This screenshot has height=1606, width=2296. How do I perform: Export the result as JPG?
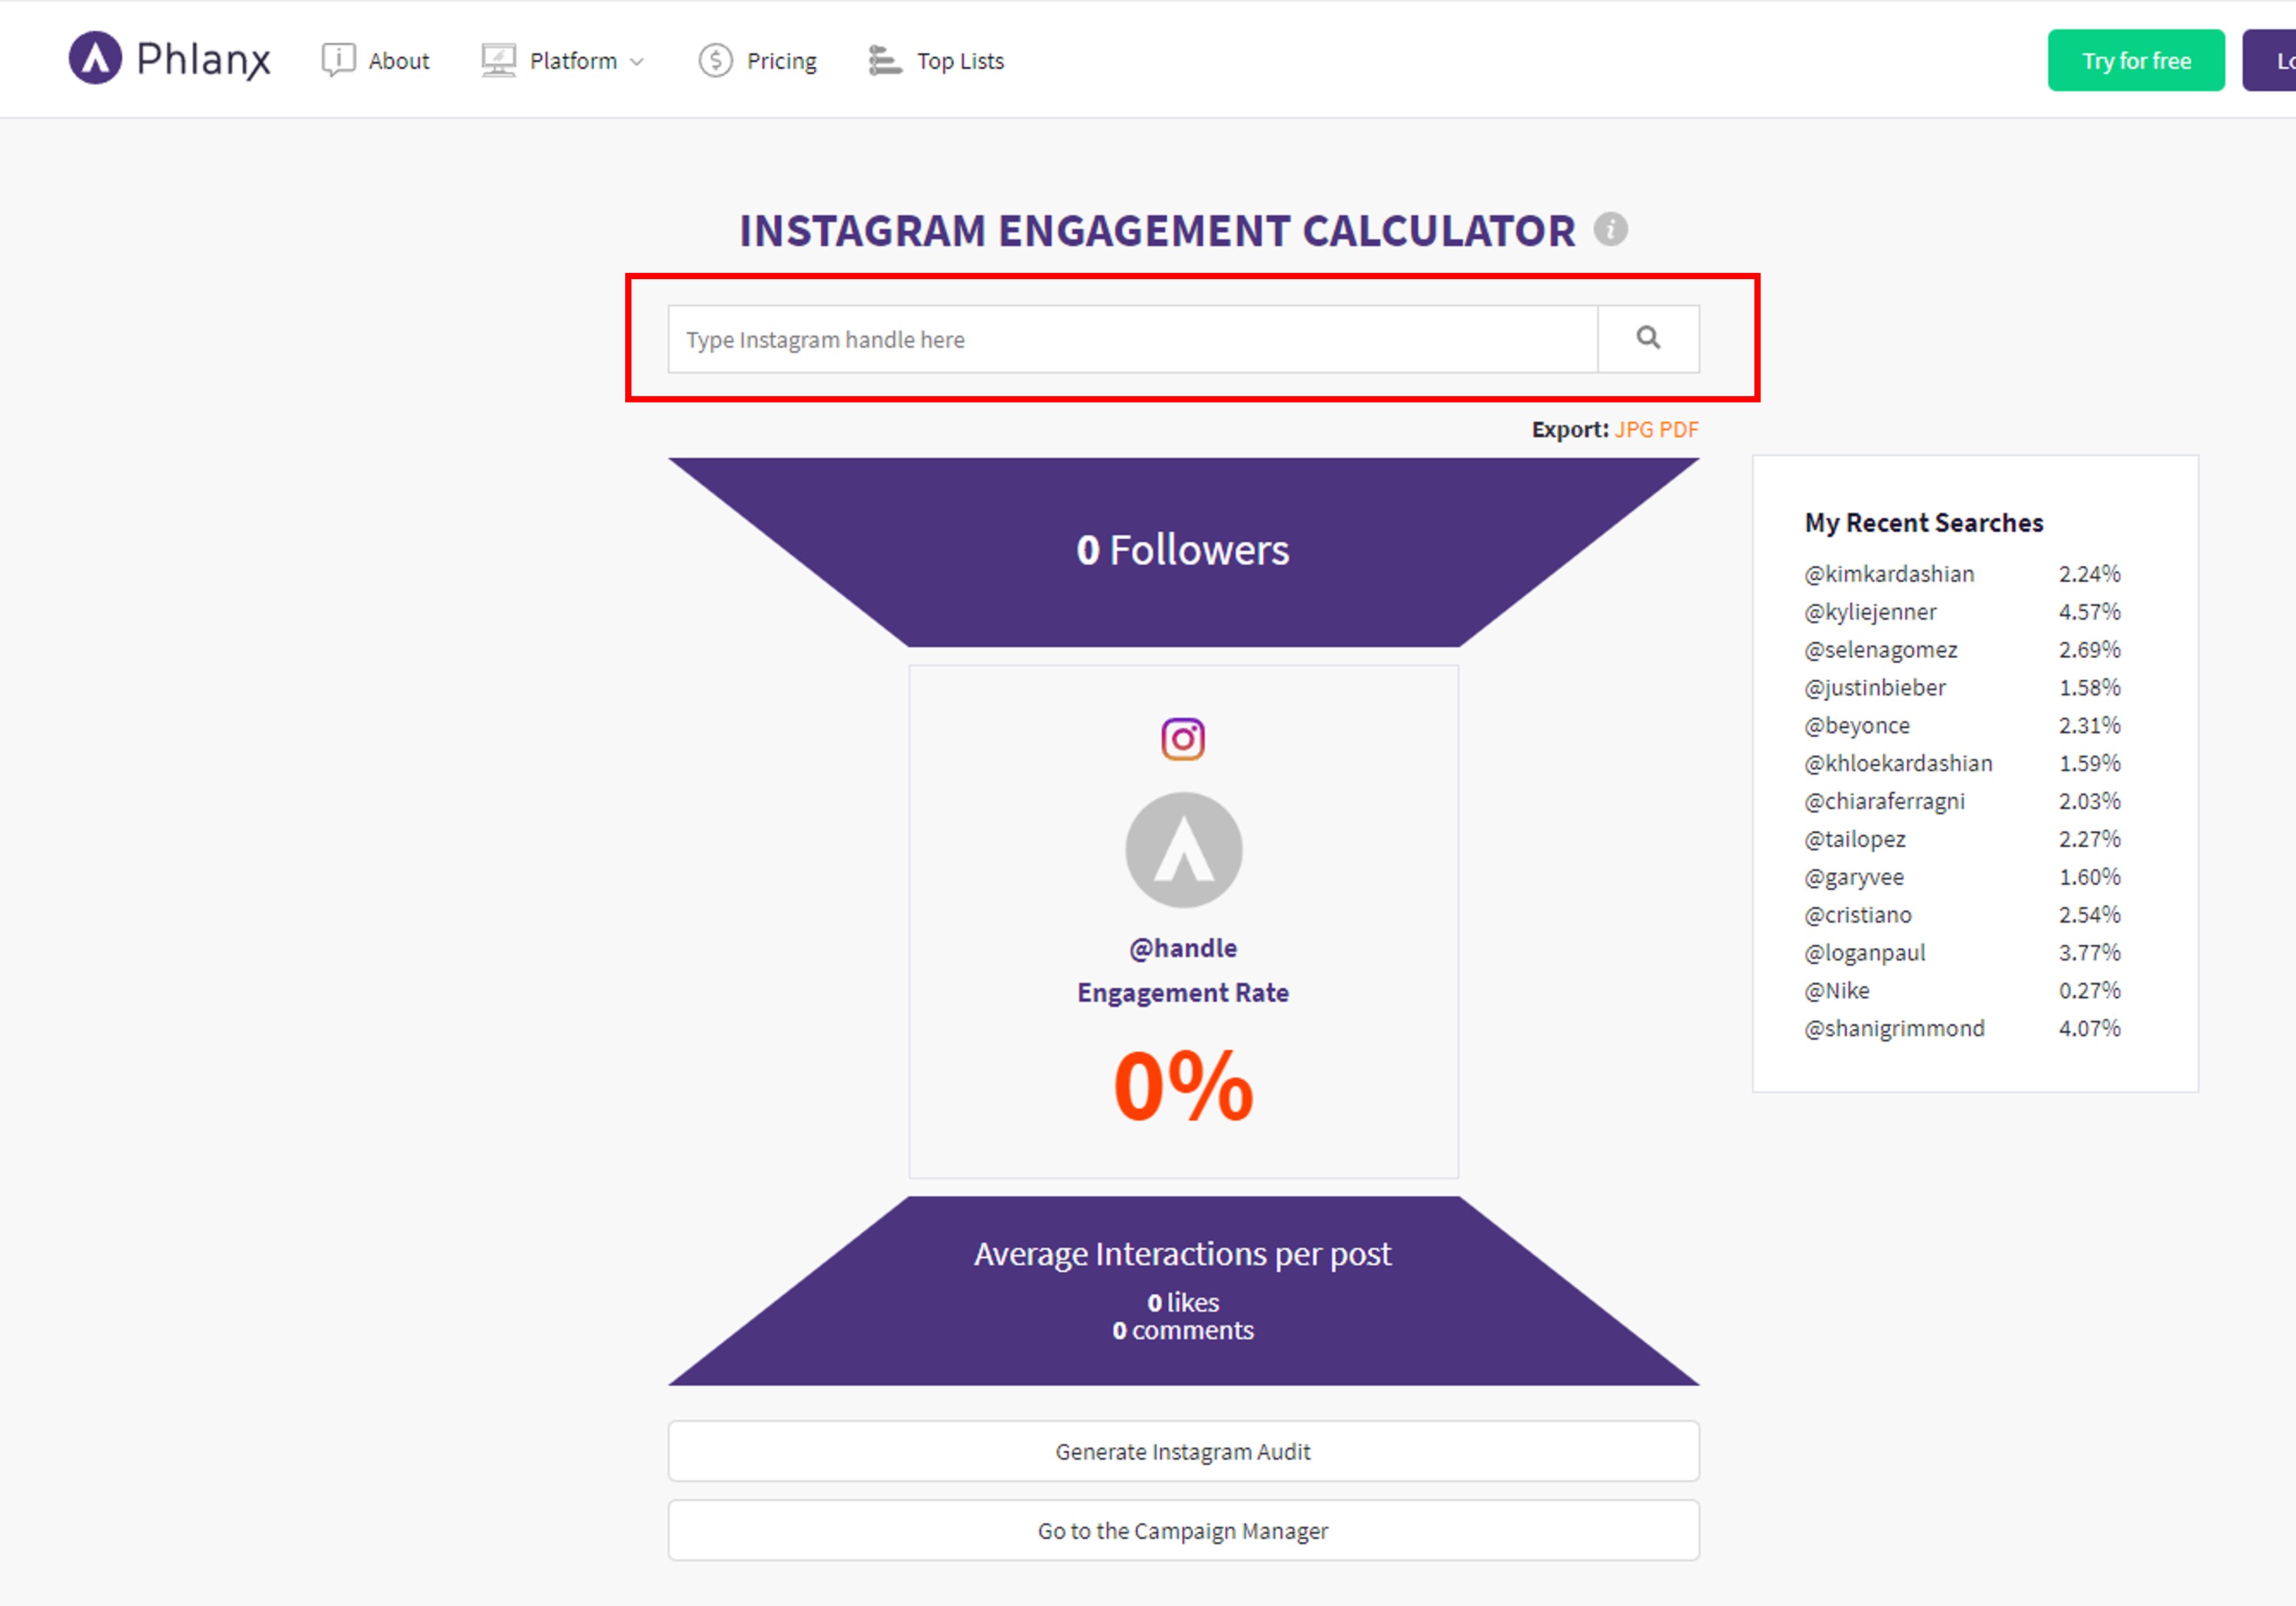pyautogui.click(x=1634, y=429)
